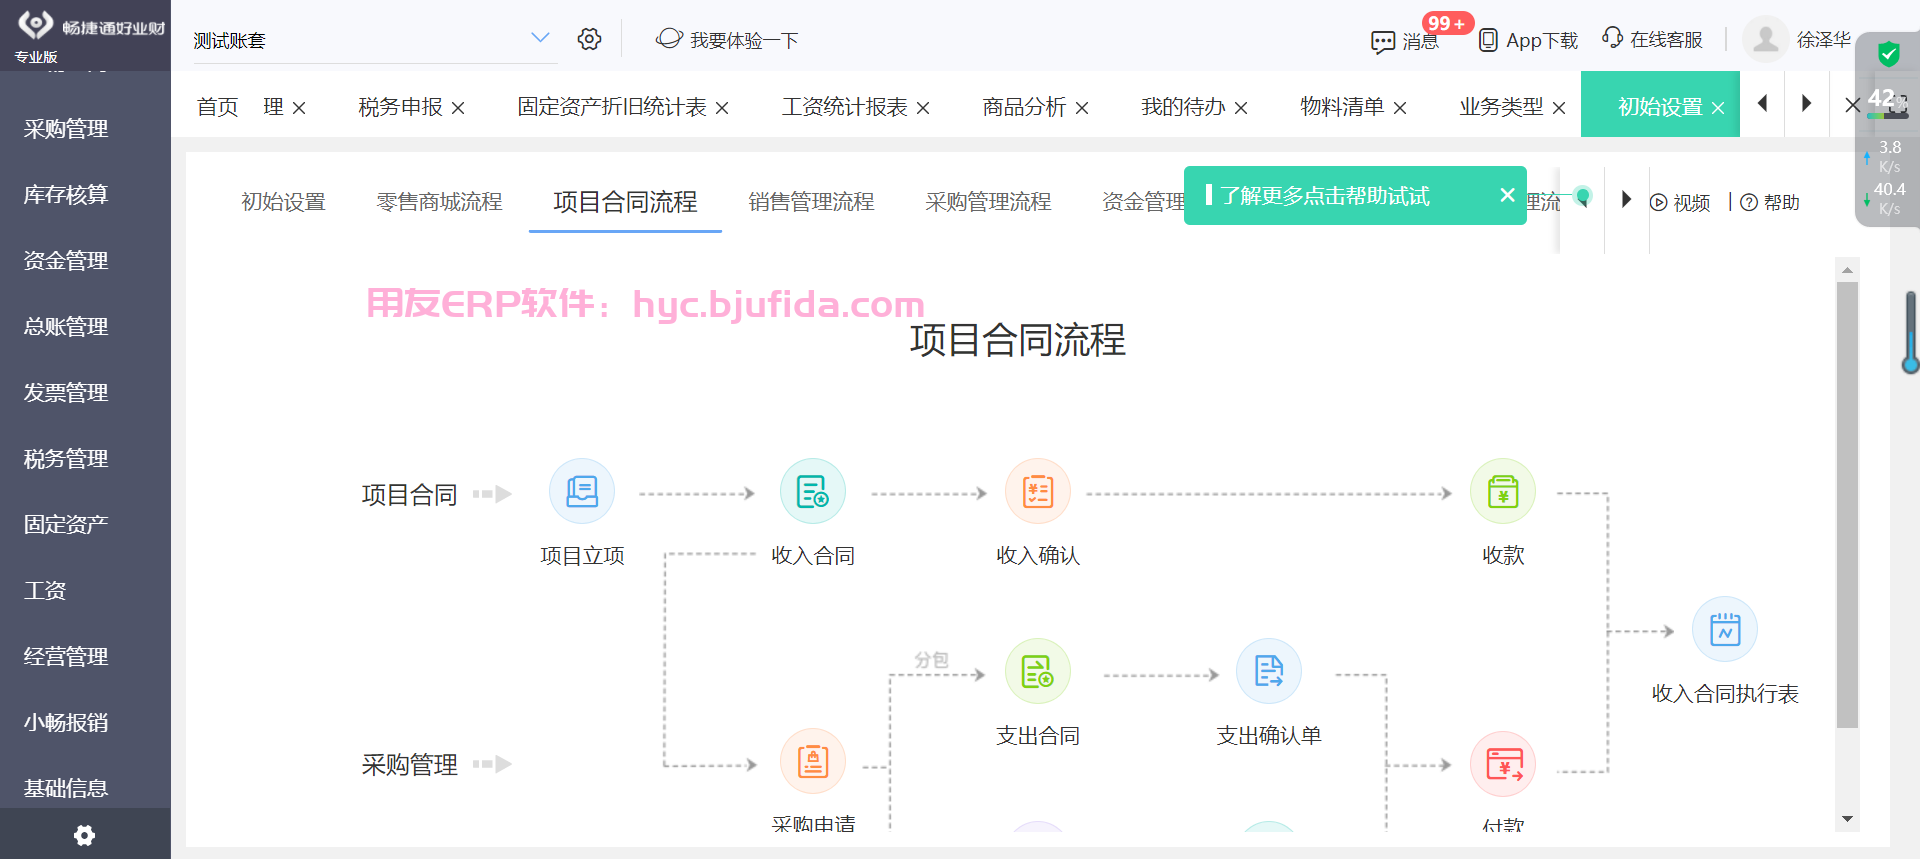Open the 收入确认 workflow icon

1038,491
